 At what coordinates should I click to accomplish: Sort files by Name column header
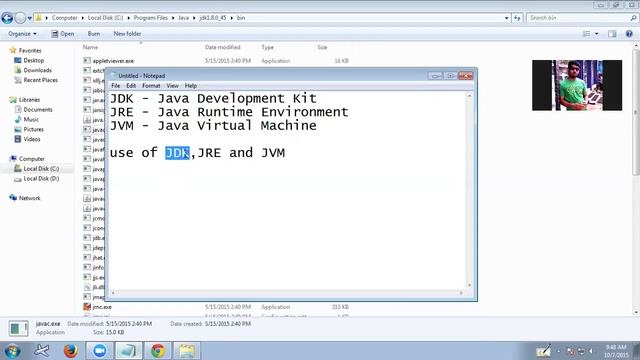90,47
